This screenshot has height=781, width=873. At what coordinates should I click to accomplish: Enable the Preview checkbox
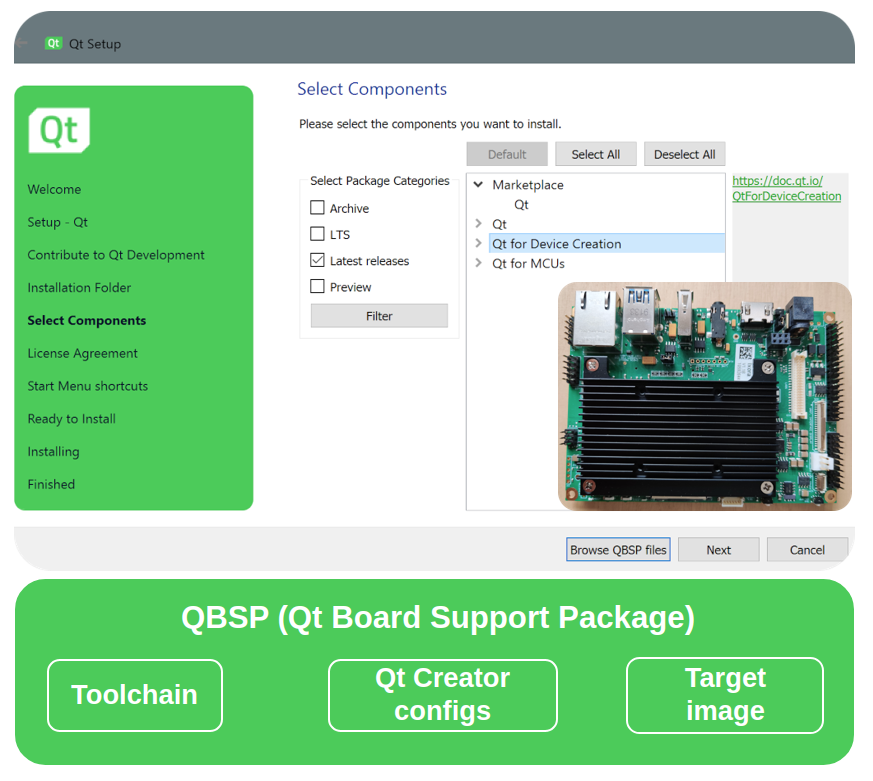pos(318,286)
